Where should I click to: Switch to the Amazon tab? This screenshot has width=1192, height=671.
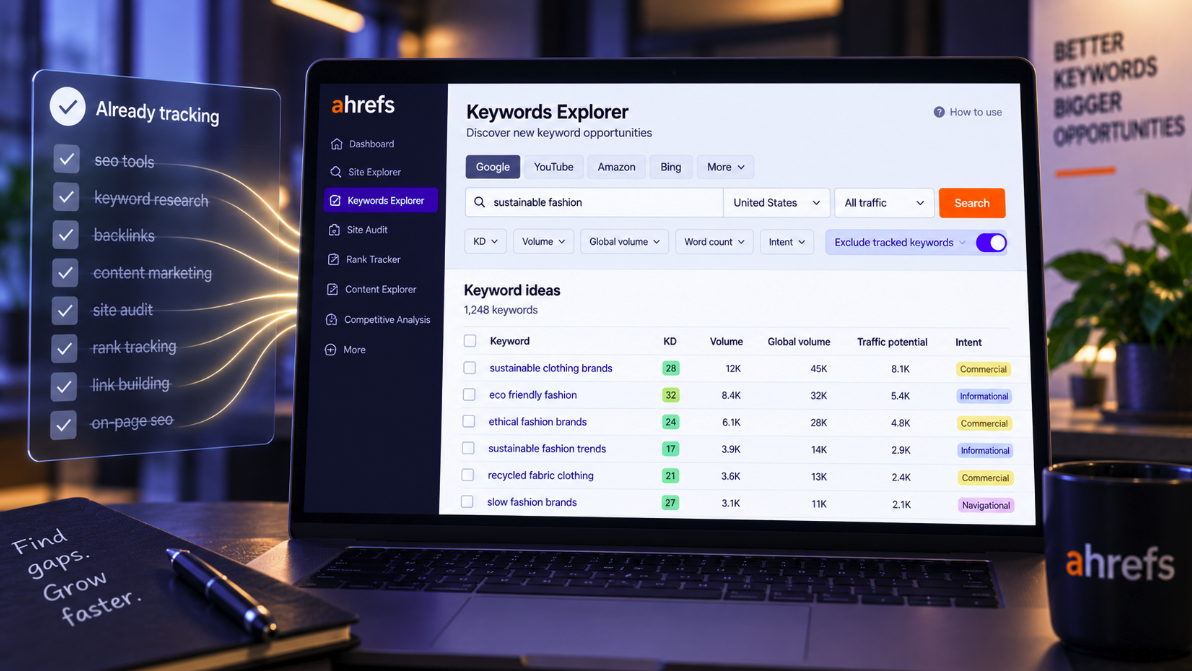[617, 167]
